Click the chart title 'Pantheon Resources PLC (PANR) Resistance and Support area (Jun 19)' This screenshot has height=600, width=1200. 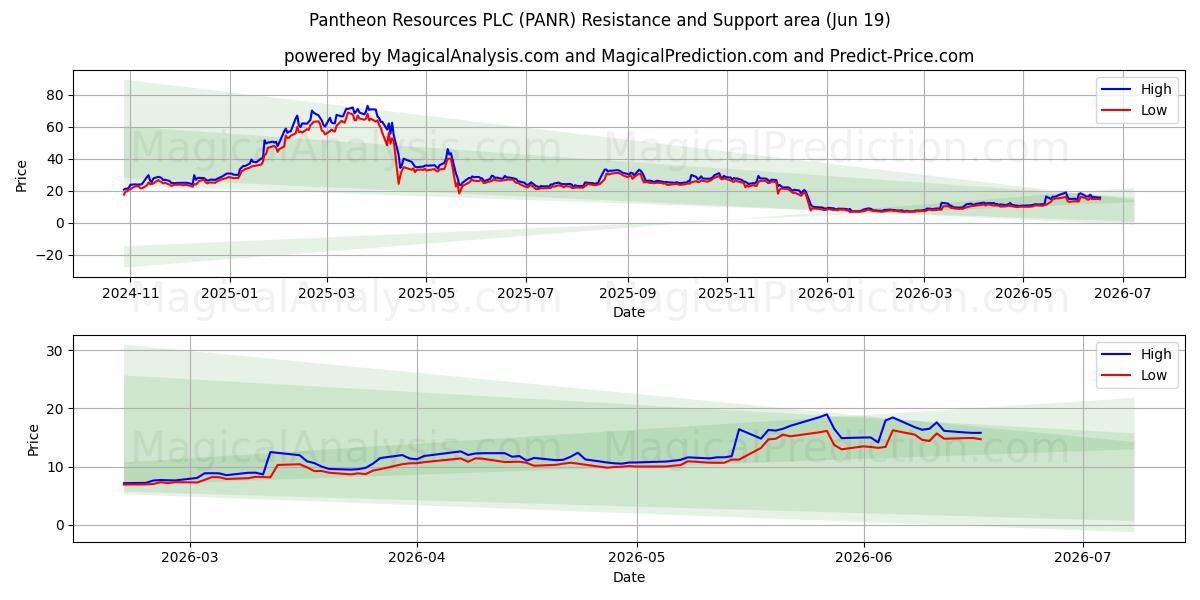tap(600, 20)
